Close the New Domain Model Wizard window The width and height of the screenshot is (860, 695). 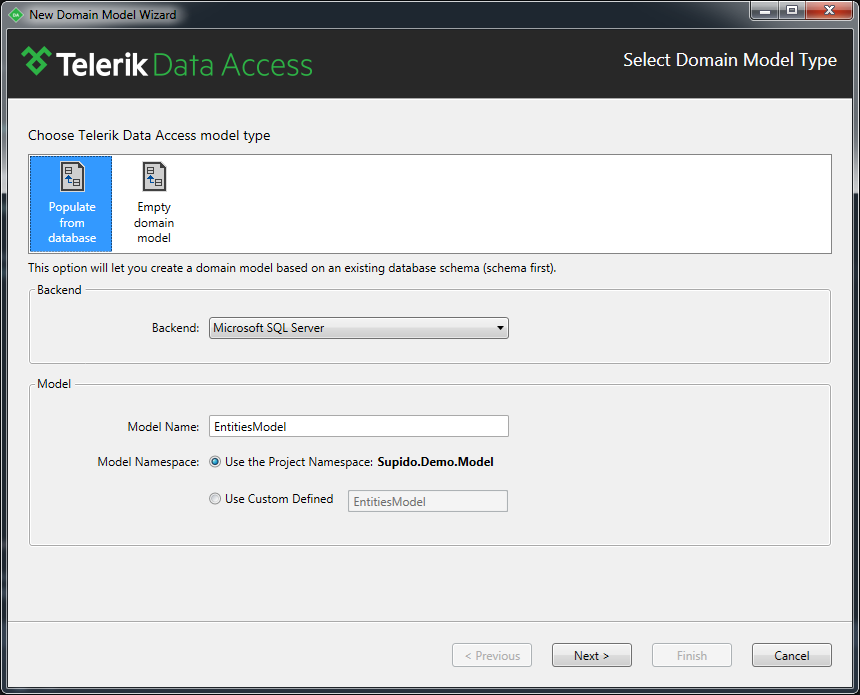(x=829, y=10)
